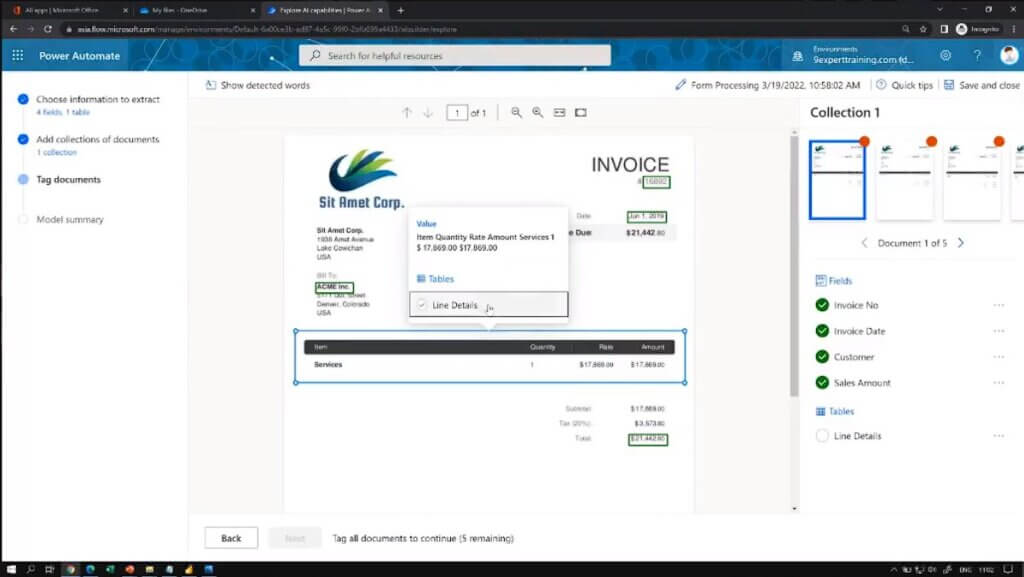Image resolution: width=1024 pixels, height=577 pixels.
Task: Go back in the browser
Action: tap(14, 29)
